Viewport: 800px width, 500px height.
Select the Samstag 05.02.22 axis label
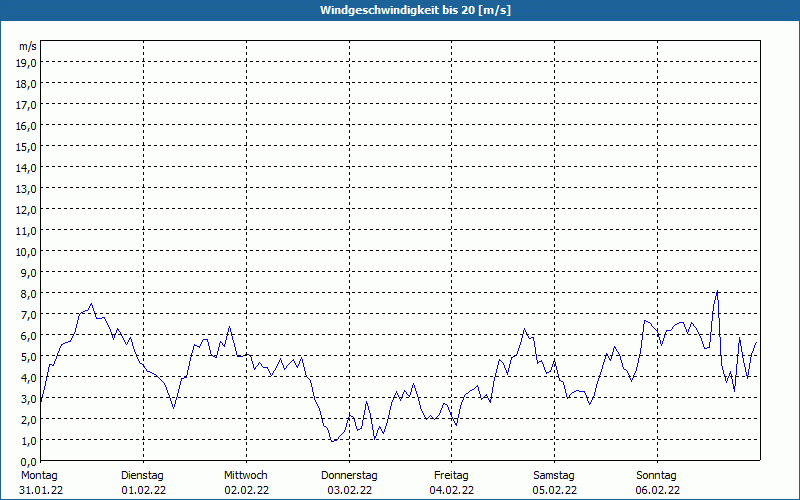[555, 483]
